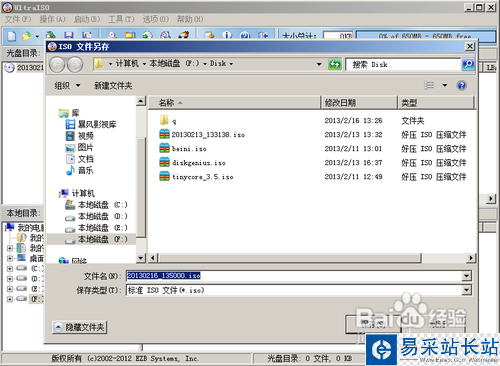This screenshot has height=366, width=500.
Task: Select the folder named q
Action: pos(168,120)
